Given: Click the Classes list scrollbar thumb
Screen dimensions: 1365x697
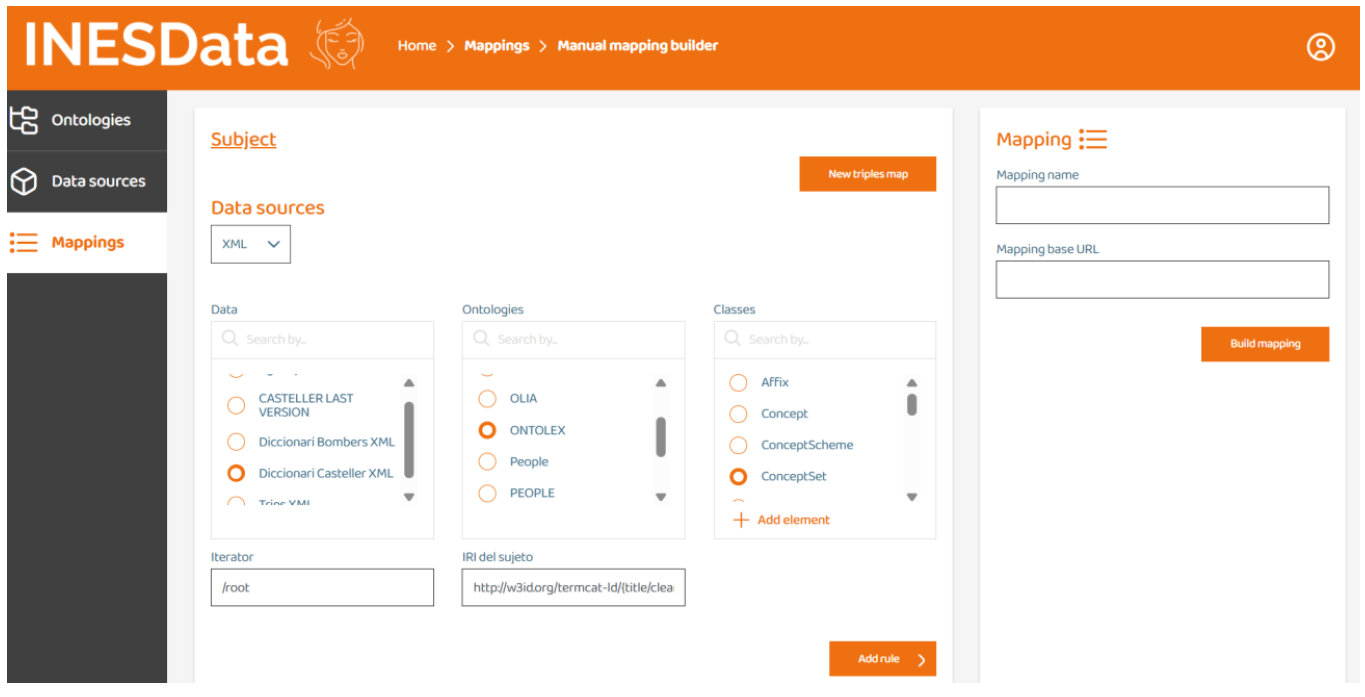Looking at the screenshot, I should point(911,405).
